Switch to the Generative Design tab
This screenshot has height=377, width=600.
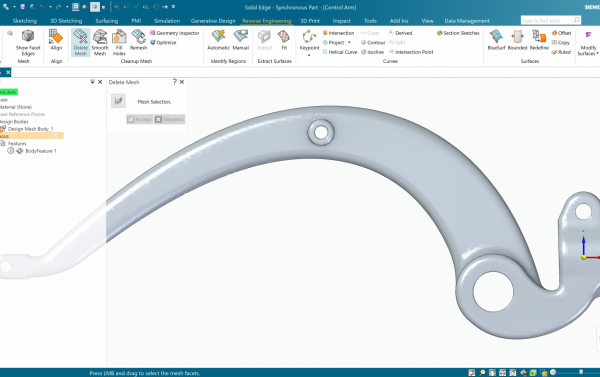click(x=213, y=21)
